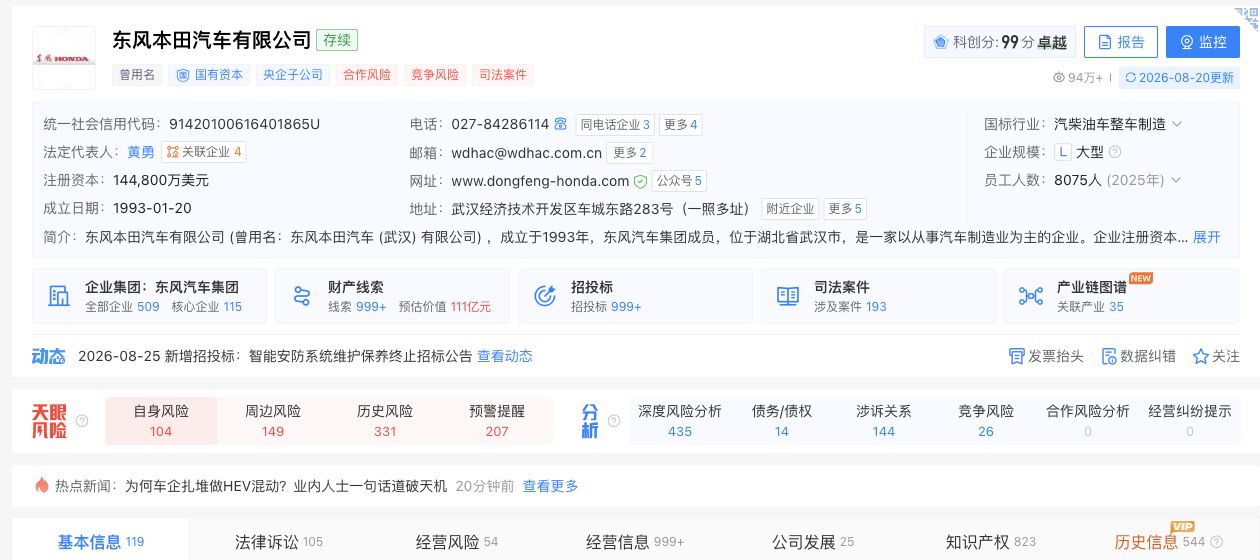Expand company description with 展开

(x=1207, y=237)
